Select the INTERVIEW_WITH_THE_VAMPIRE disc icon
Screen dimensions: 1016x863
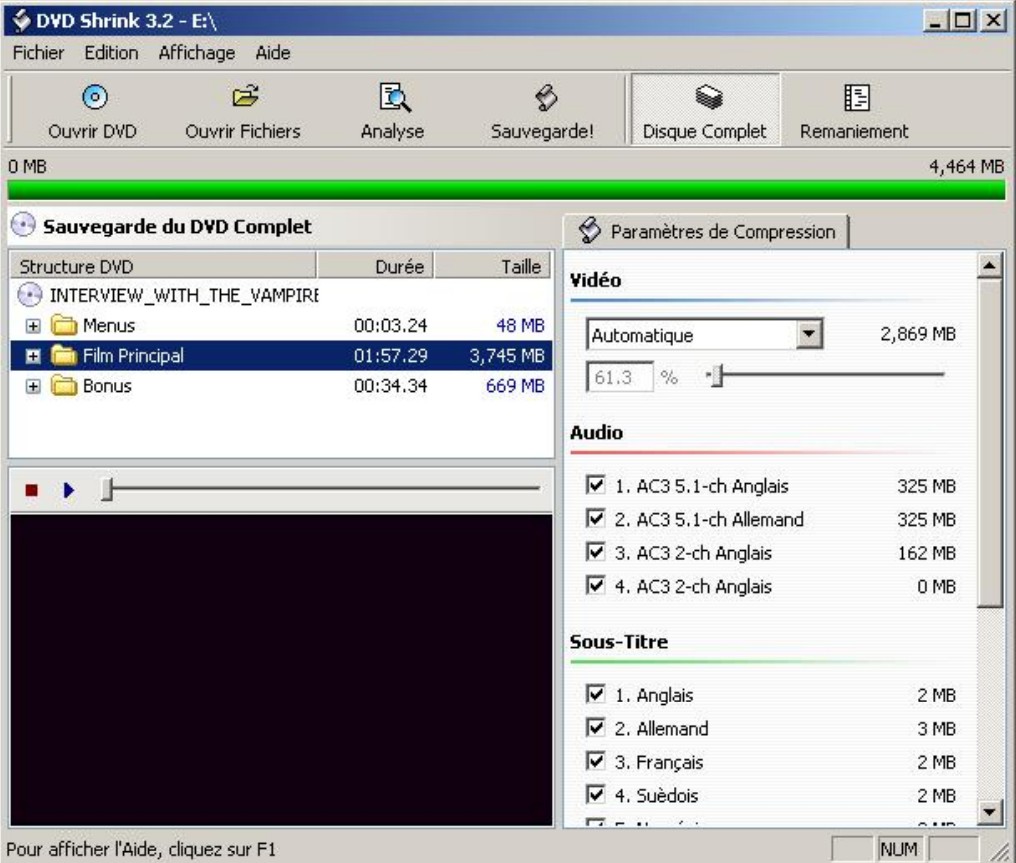tap(29, 295)
